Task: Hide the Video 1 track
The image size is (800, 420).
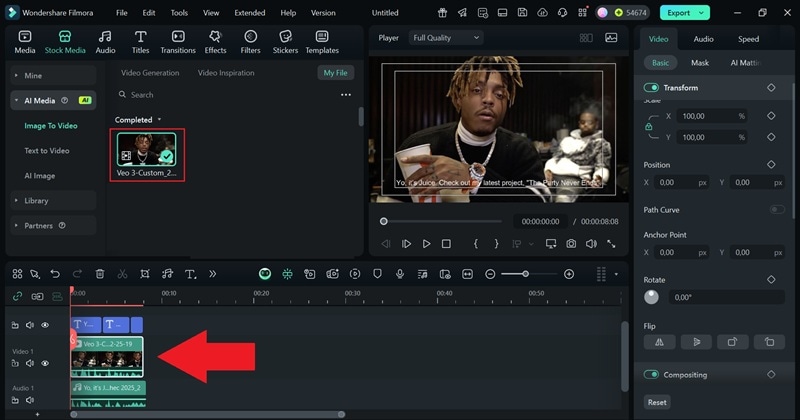Action: [45, 363]
